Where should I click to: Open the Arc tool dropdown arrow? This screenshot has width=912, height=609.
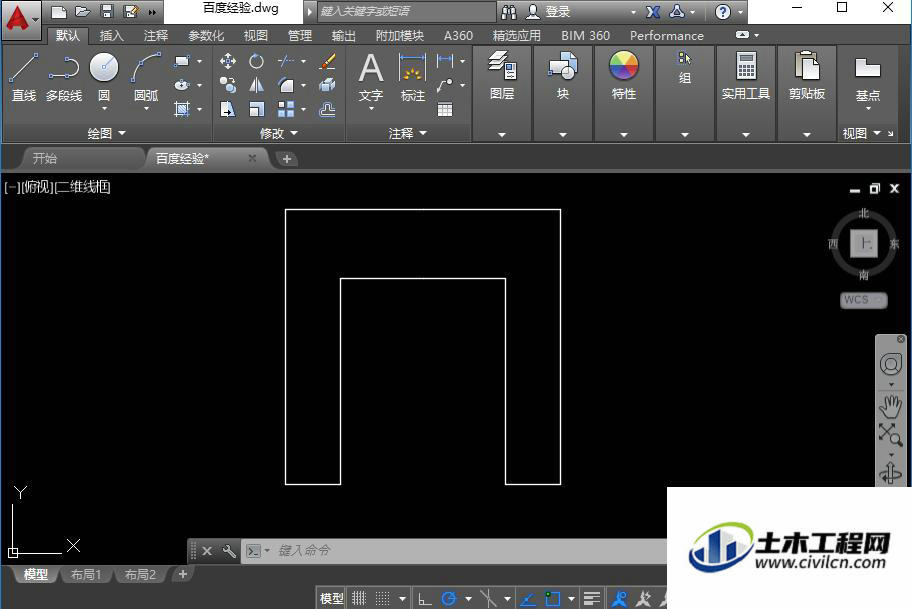coord(146,108)
